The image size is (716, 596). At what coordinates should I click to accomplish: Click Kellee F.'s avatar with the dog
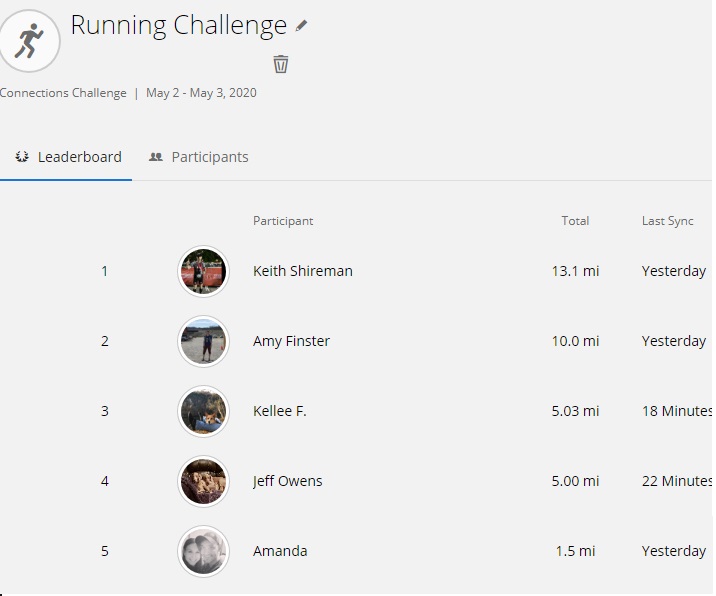tap(203, 411)
